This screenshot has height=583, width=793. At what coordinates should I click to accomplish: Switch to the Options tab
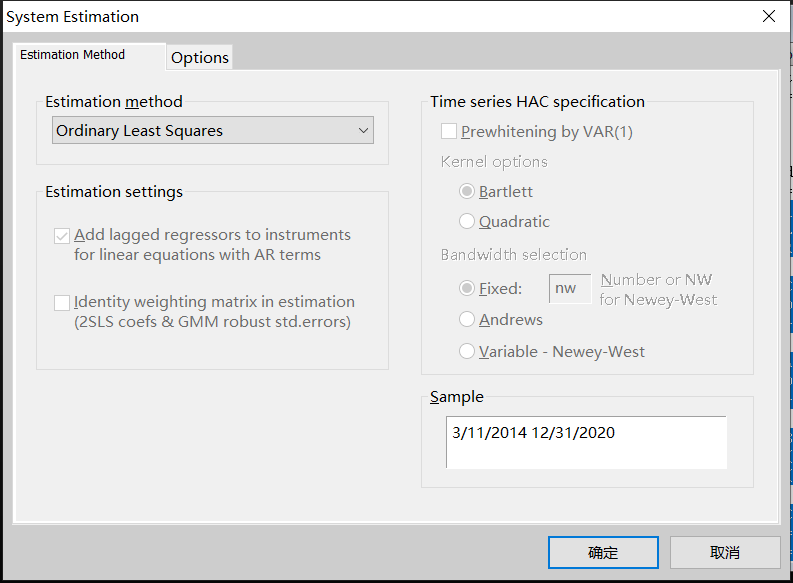(200, 58)
